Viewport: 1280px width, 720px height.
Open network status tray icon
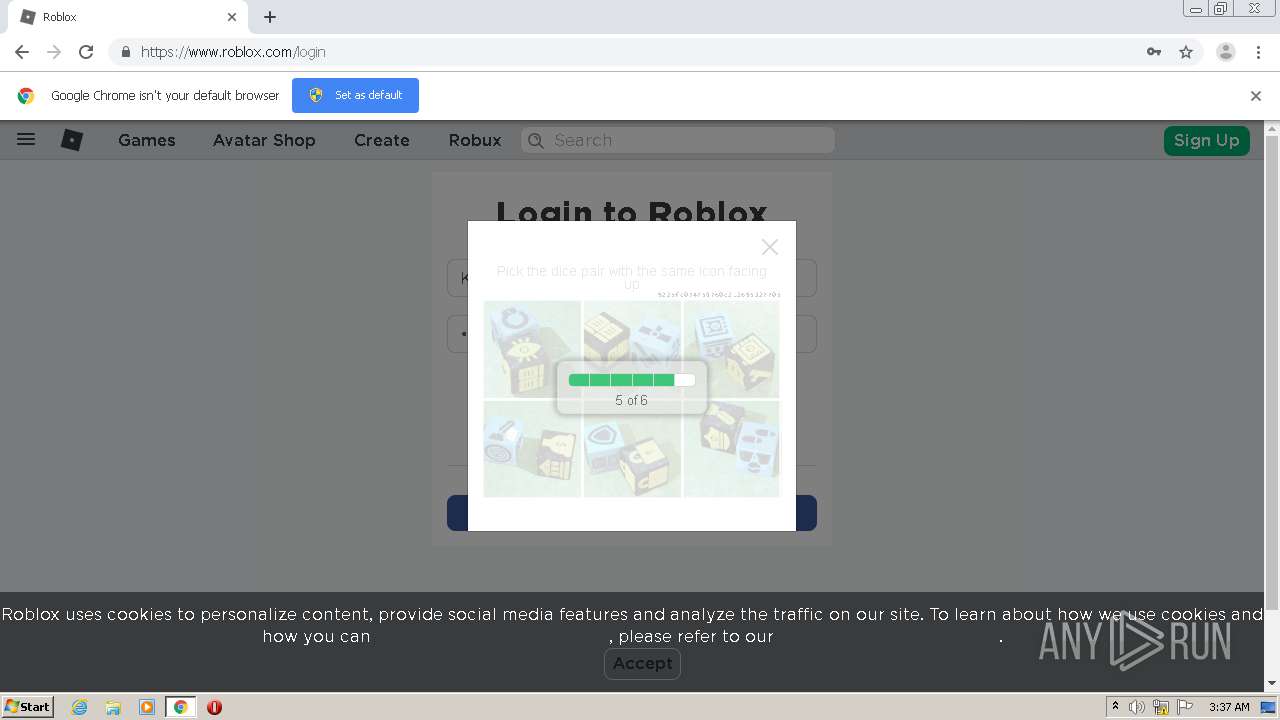coord(1161,707)
